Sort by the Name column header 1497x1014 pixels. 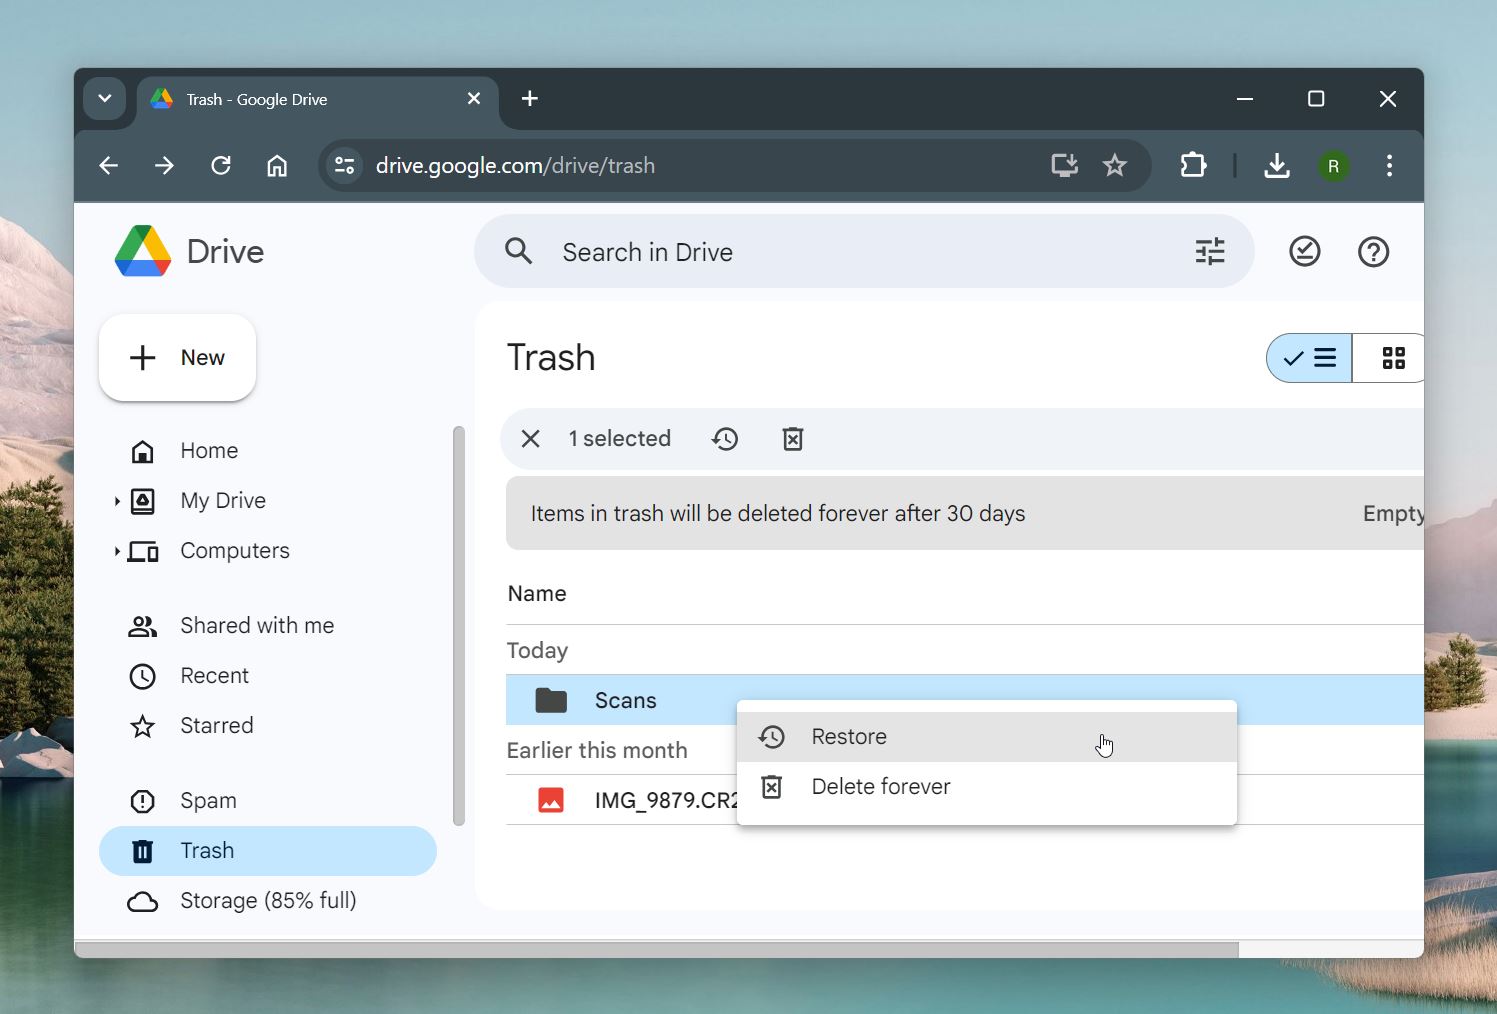click(537, 594)
